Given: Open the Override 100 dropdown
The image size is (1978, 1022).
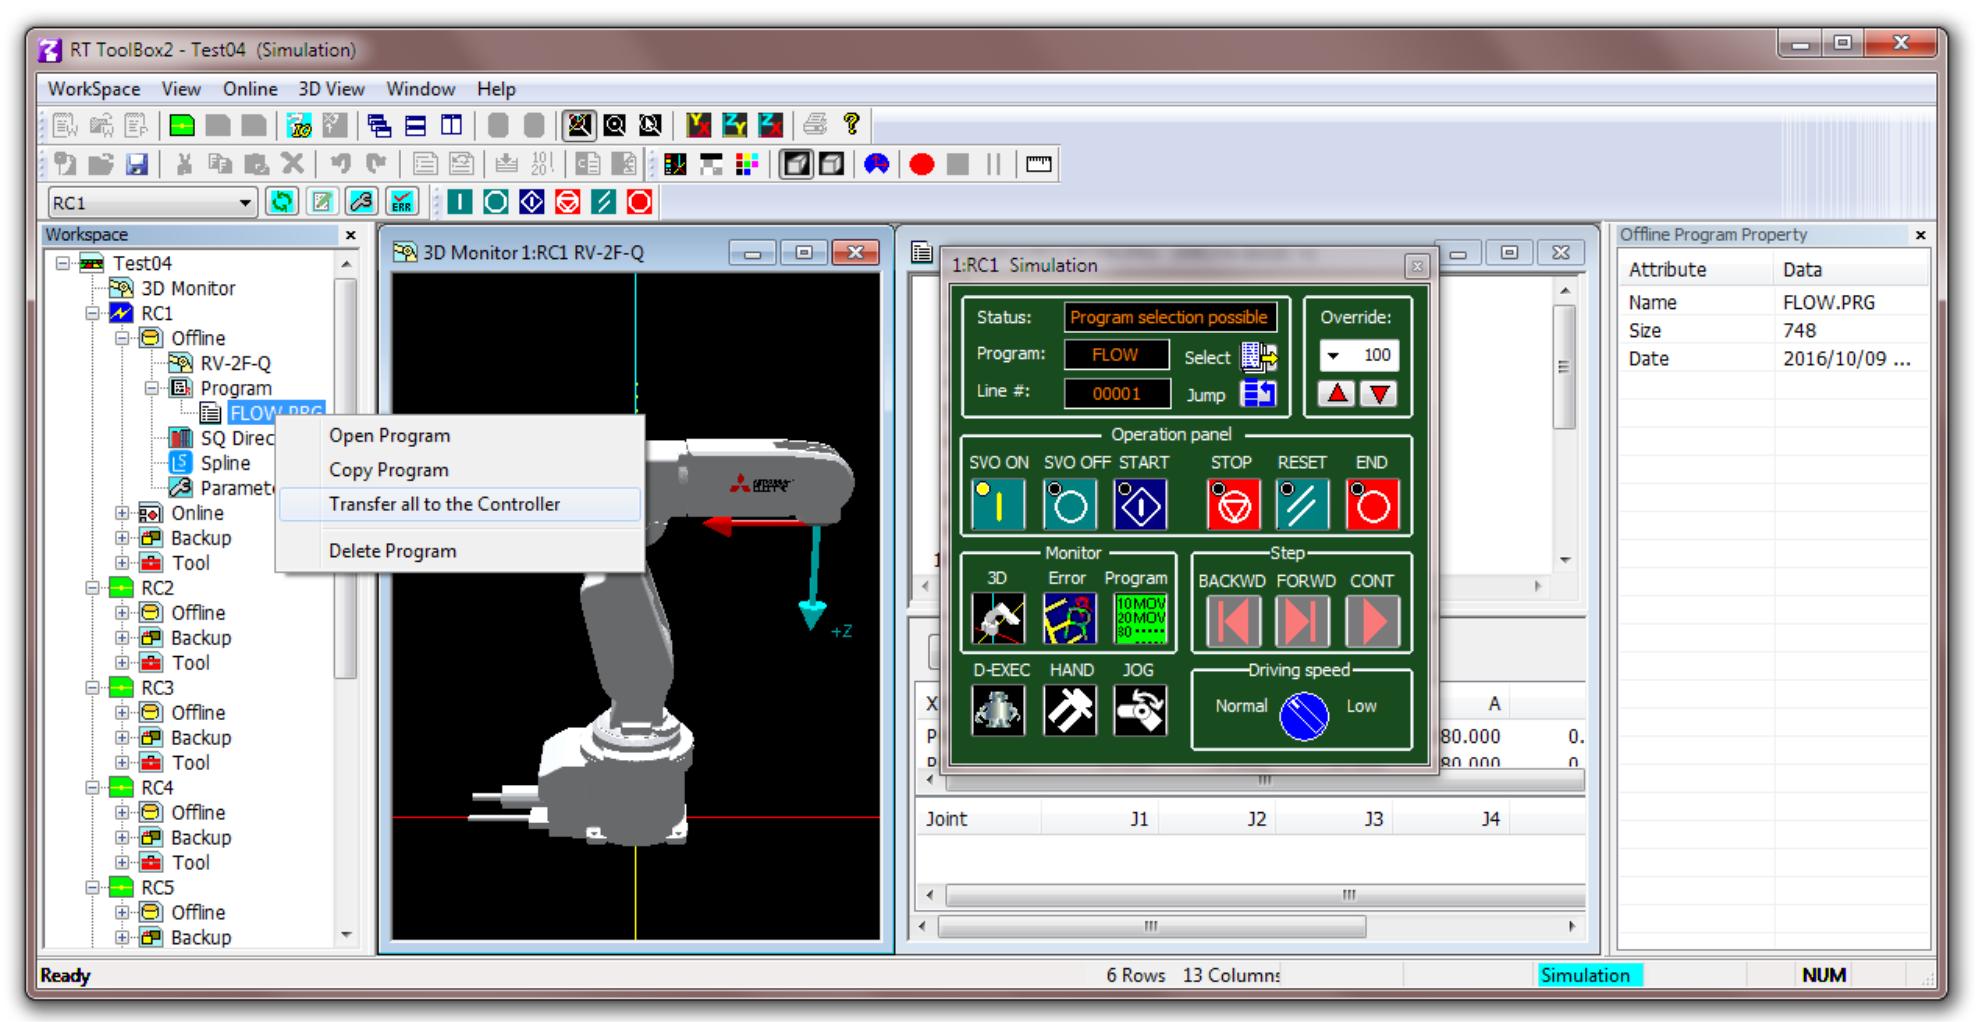Looking at the screenshot, I should 1333,355.
